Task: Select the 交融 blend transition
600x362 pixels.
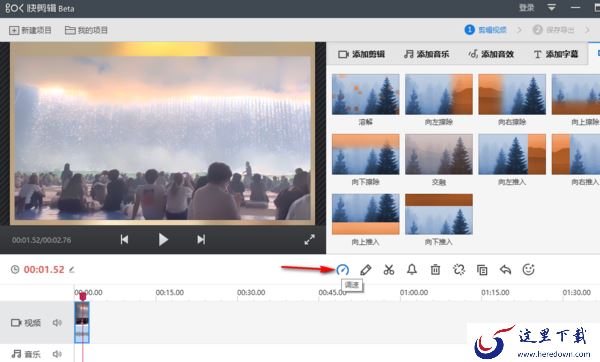Action: pyautogui.click(x=439, y=154)
